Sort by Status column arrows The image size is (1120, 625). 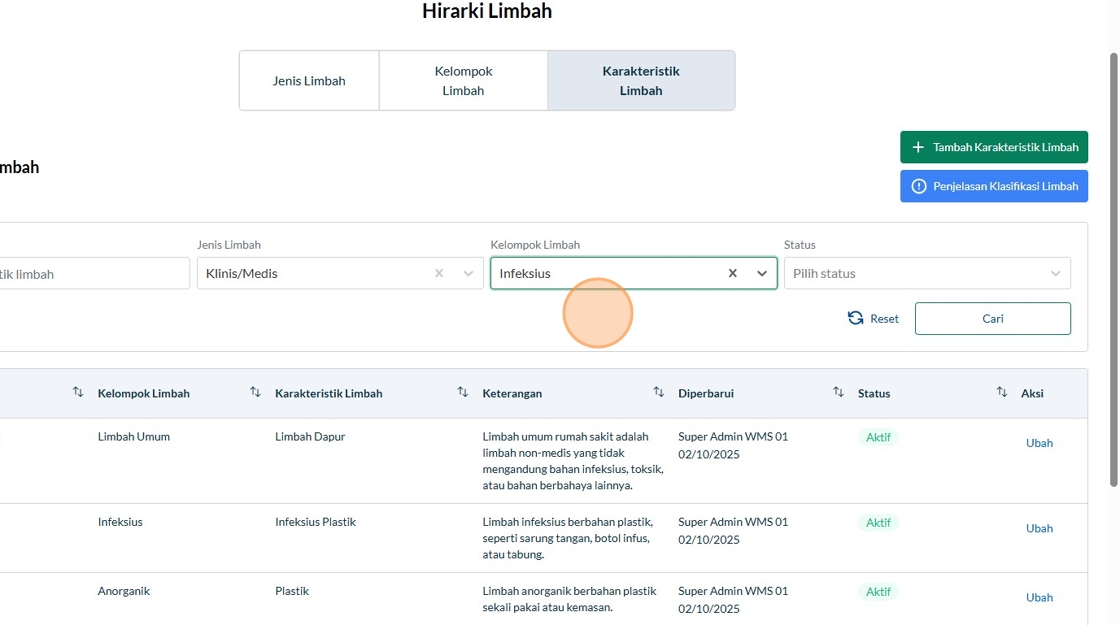pos(1001,393)
